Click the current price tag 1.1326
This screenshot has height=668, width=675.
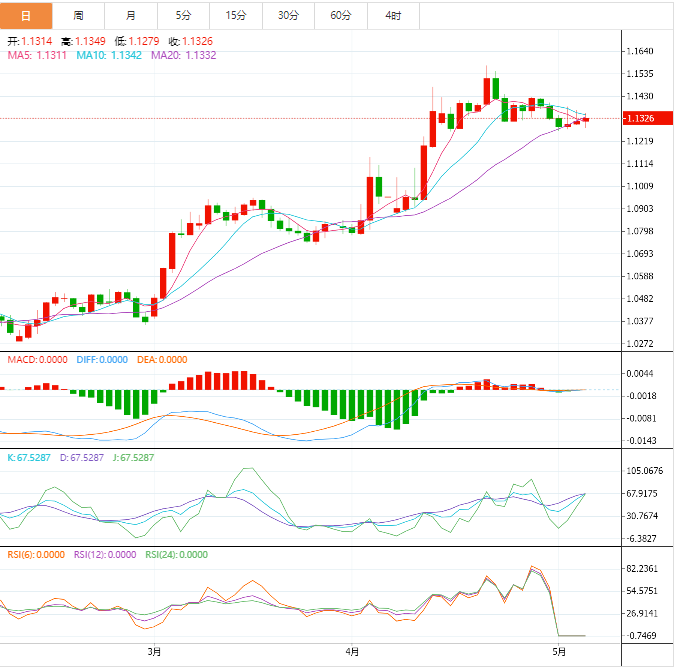pyautogui.click(x=638, y=119)
